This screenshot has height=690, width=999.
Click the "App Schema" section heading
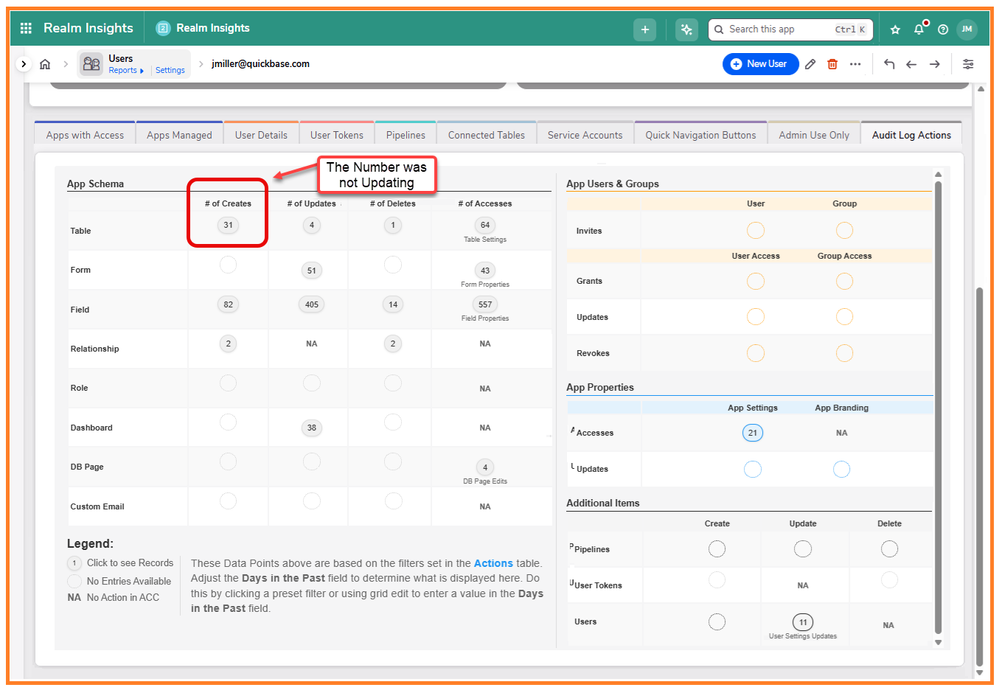click(96, 183)
